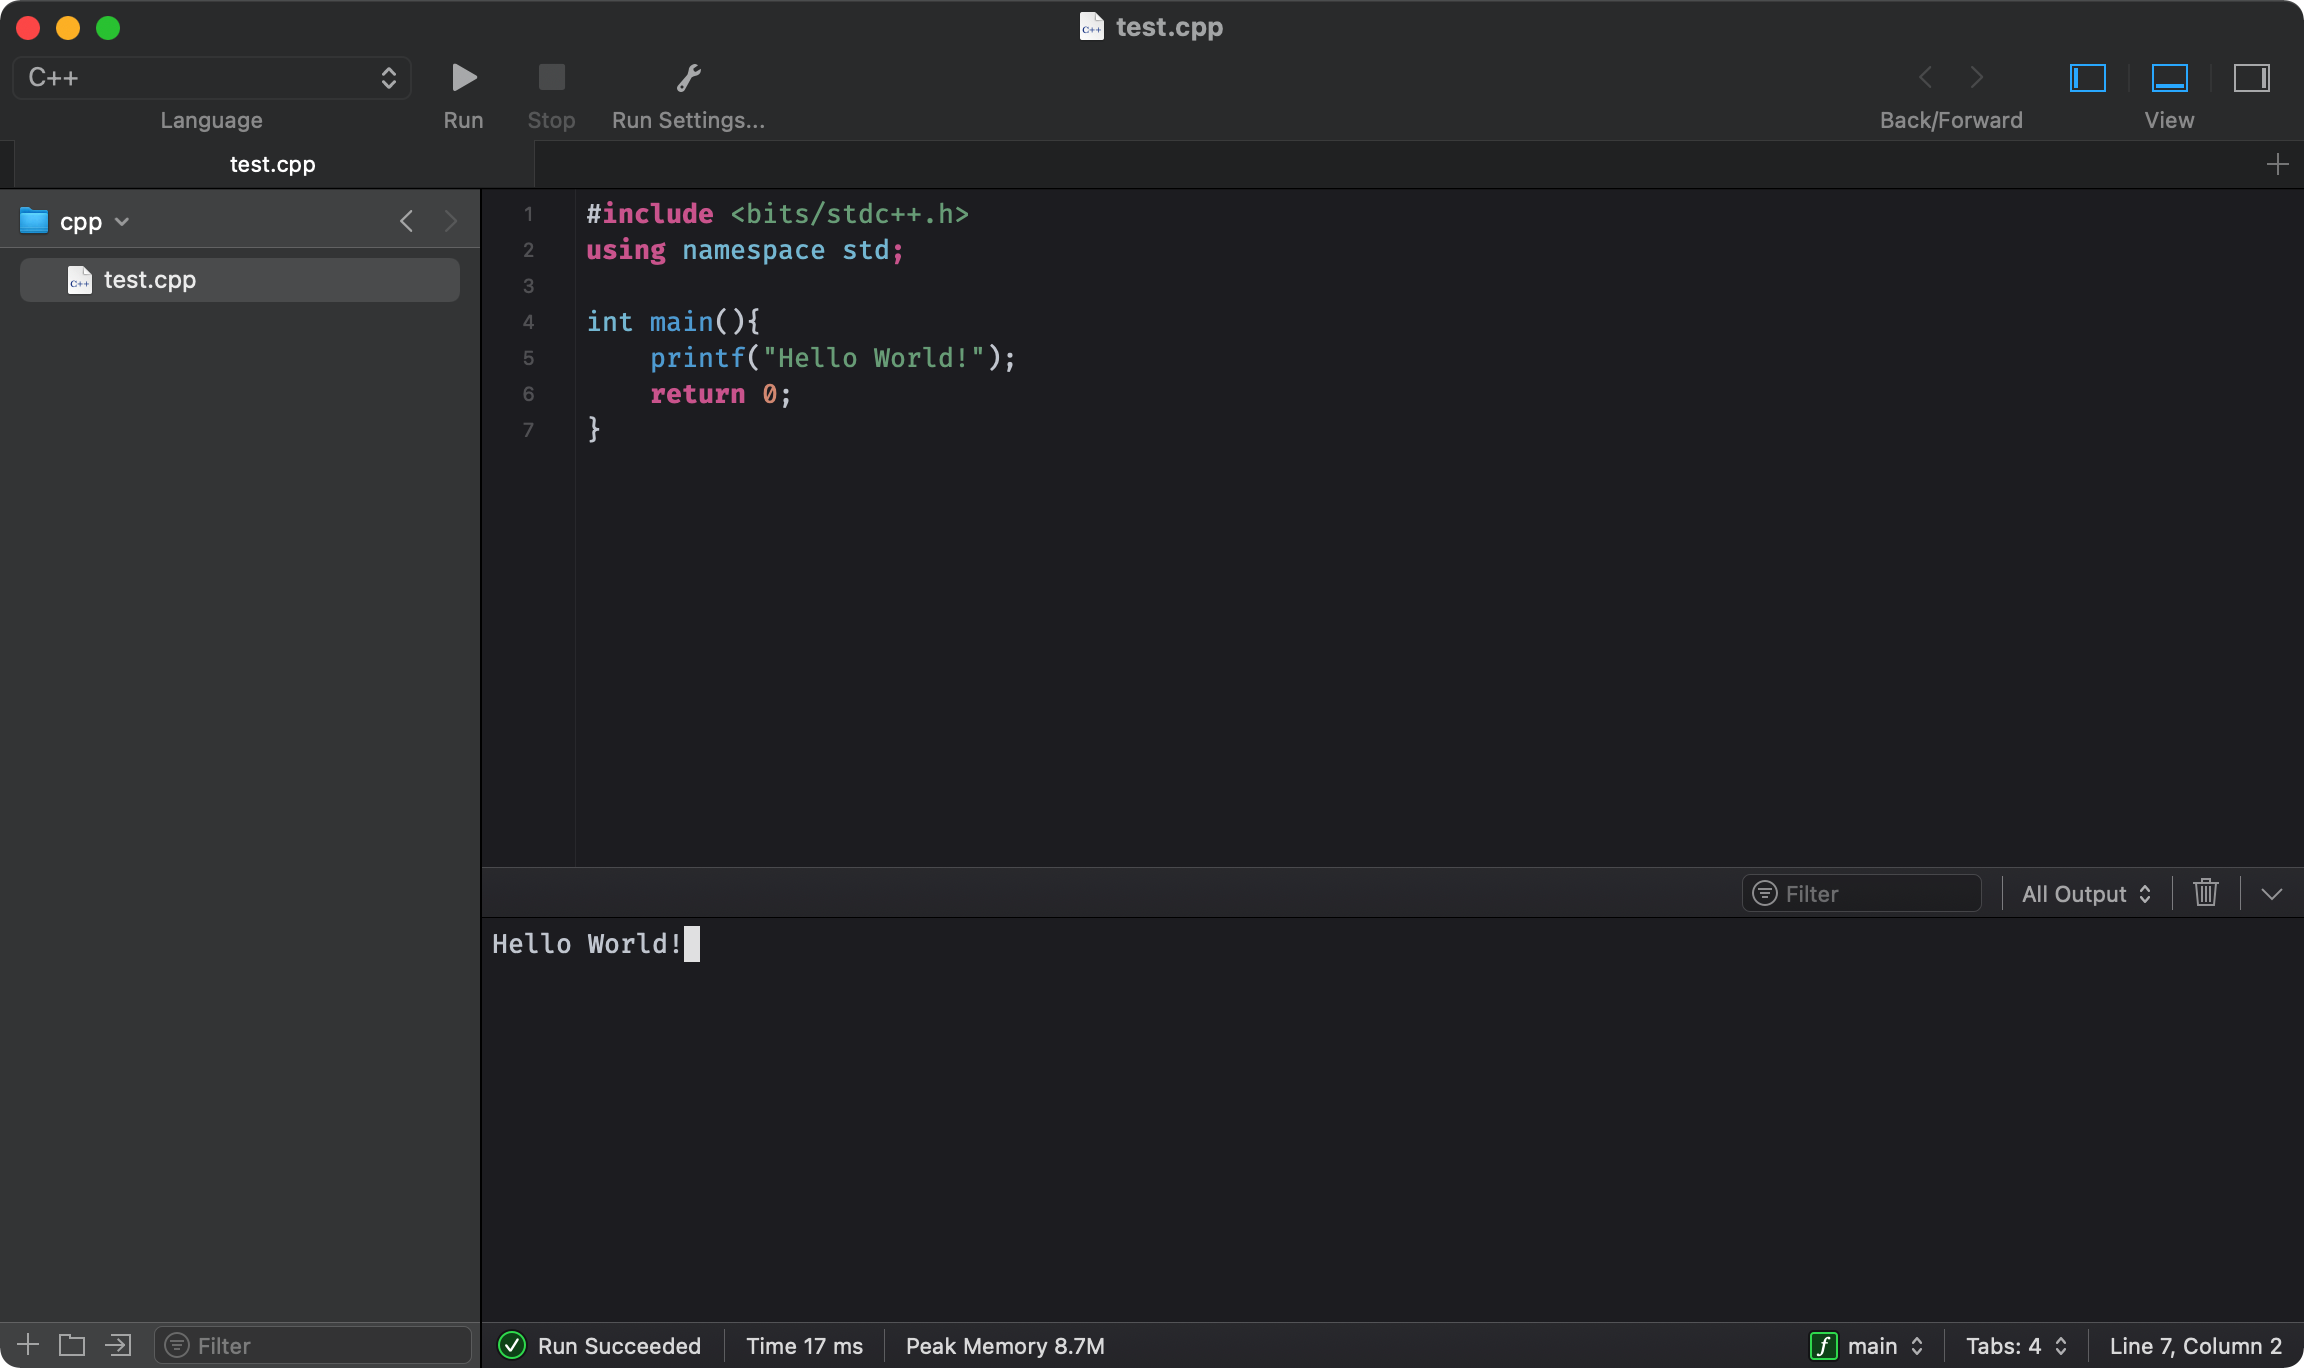Expand the C++ language selector dropdown
Image resolution: width=2304 pixels, height=1368 pixels.
(x=212, y=75)
